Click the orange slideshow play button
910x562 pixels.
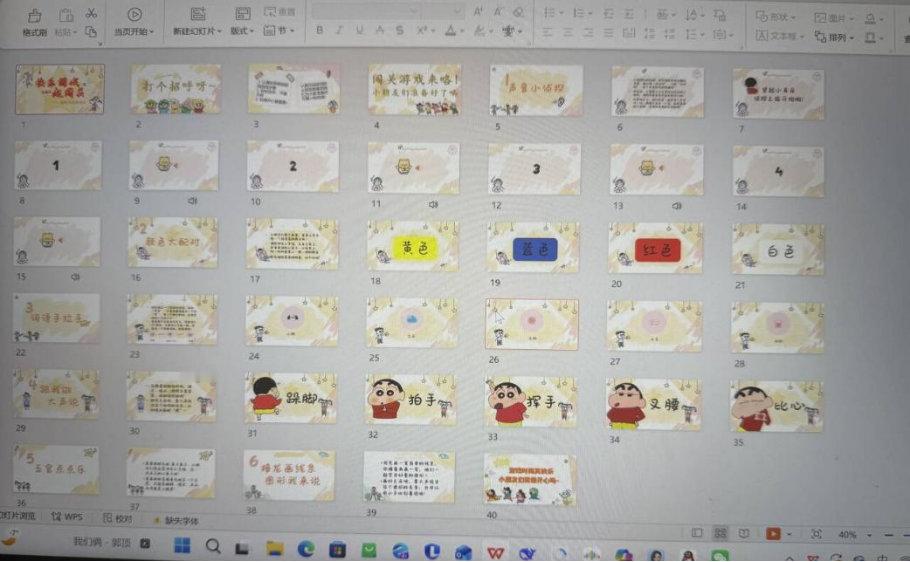coord(773,533)
